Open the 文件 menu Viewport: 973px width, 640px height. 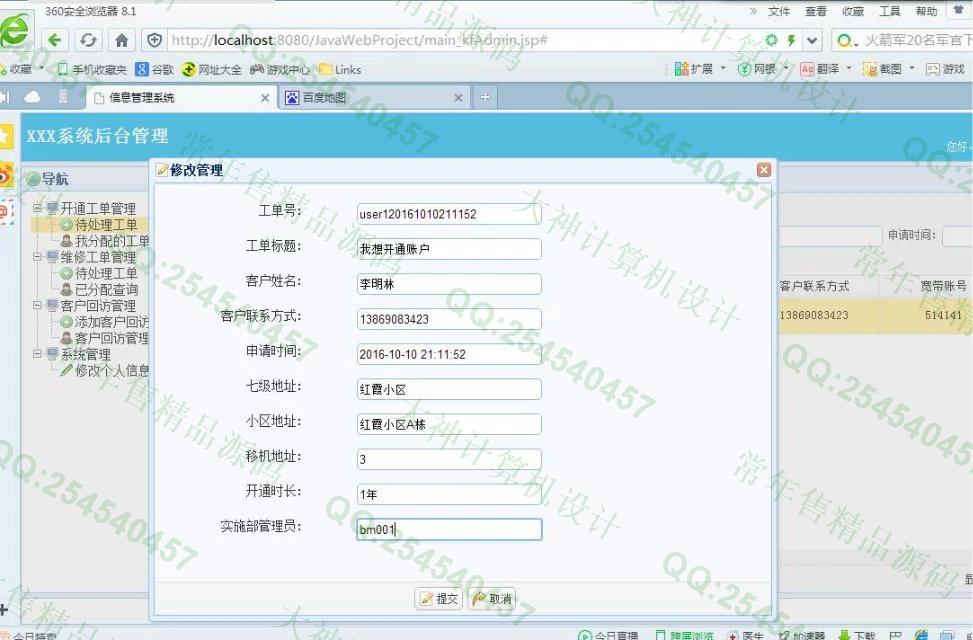click(x=778, y=11)
